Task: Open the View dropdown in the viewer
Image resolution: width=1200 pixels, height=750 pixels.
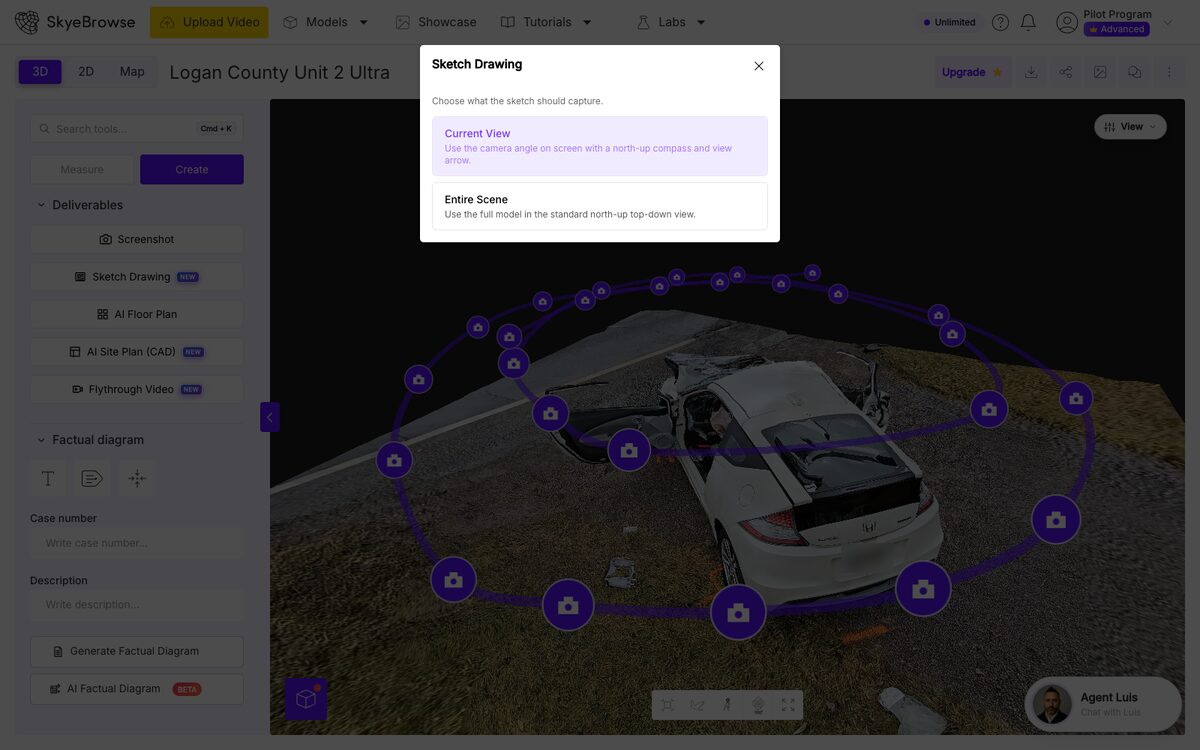Action: 1130,127
